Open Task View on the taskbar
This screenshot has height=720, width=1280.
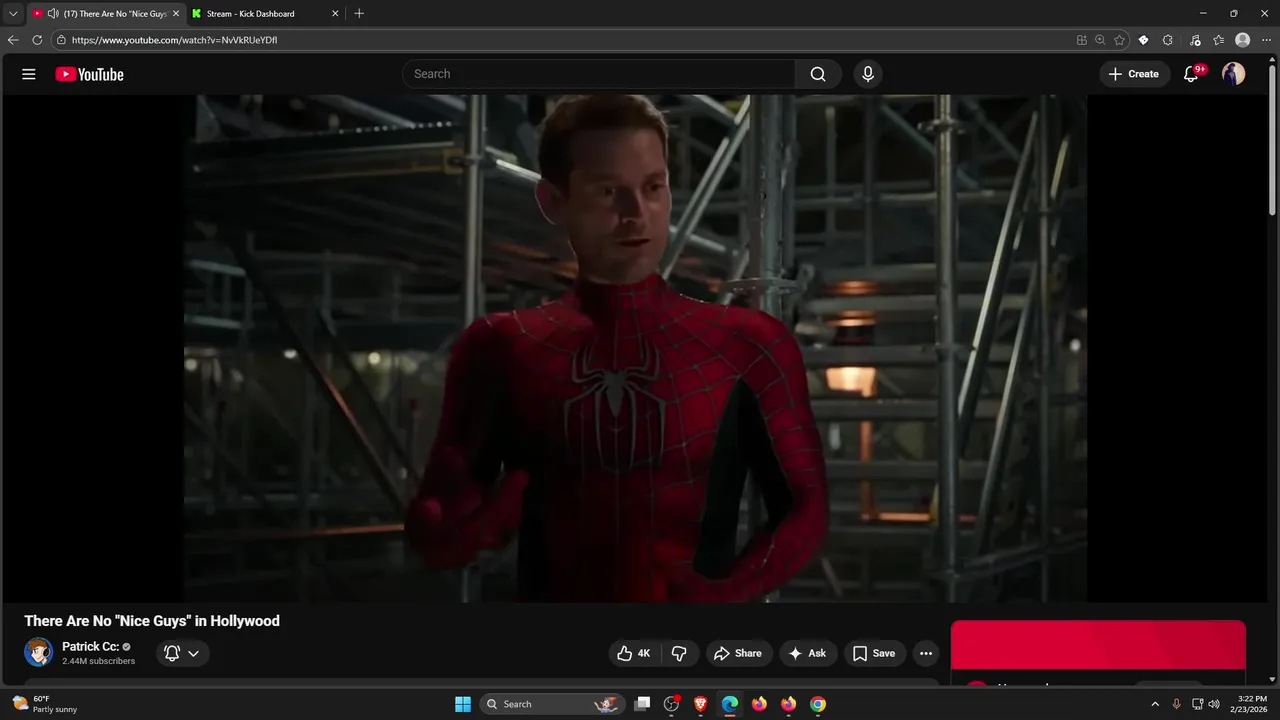coord(643,704)
